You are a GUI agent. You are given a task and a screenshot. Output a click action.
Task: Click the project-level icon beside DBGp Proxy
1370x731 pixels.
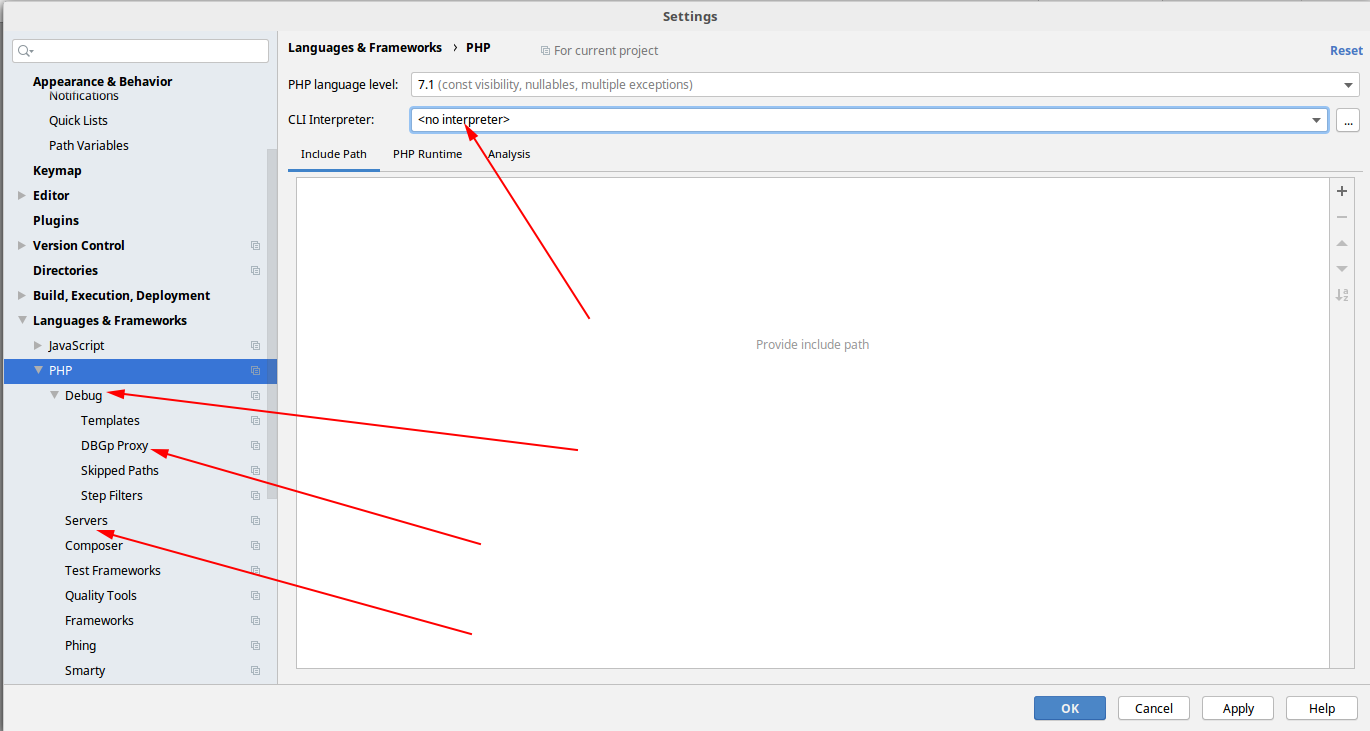pos(255,446)
